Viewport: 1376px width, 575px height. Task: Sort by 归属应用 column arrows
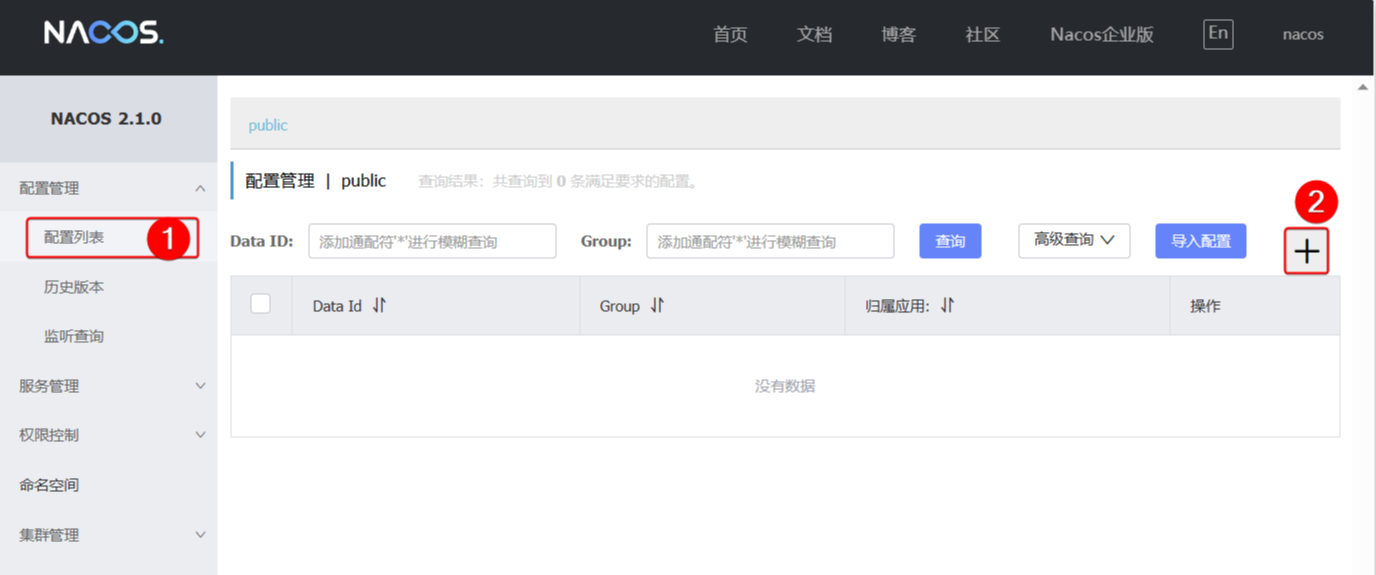947,306
